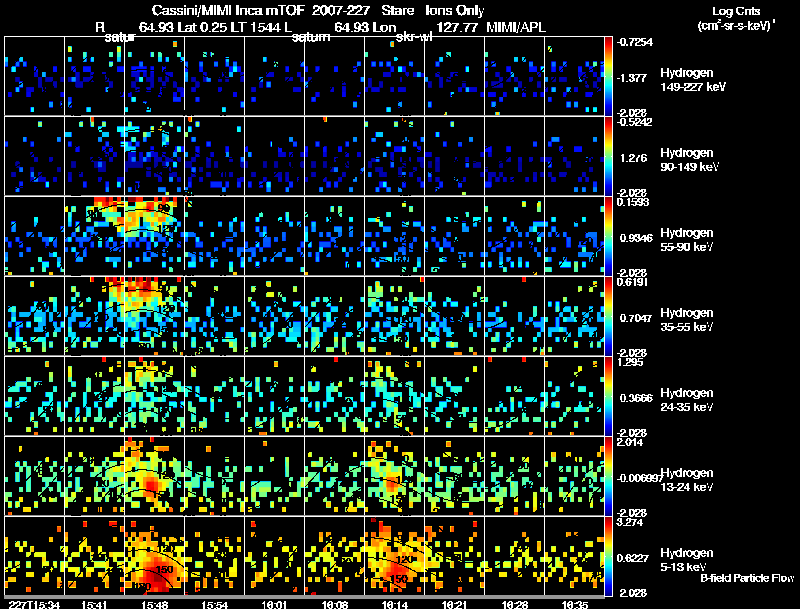The image size is (800, 609).
Task: Click the '15:54' time axis label
Action: pyautogui.click(x=214, y=604)
